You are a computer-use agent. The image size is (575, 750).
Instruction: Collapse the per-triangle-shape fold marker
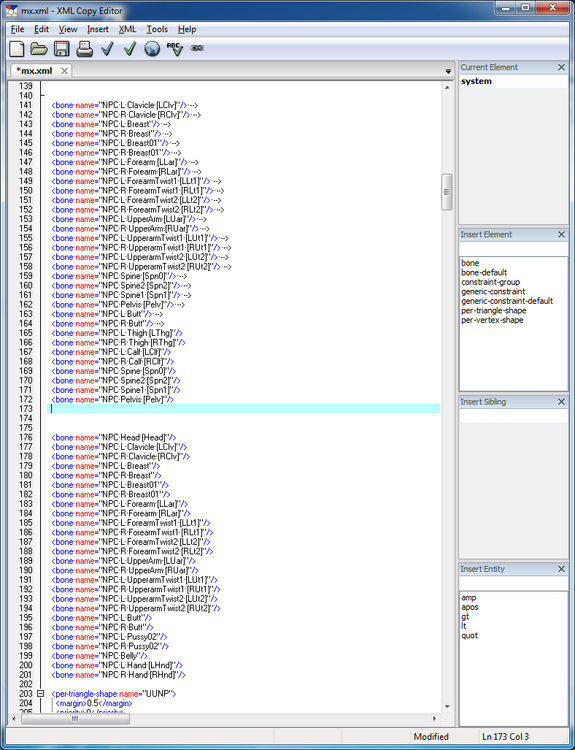tap(41, 693)
